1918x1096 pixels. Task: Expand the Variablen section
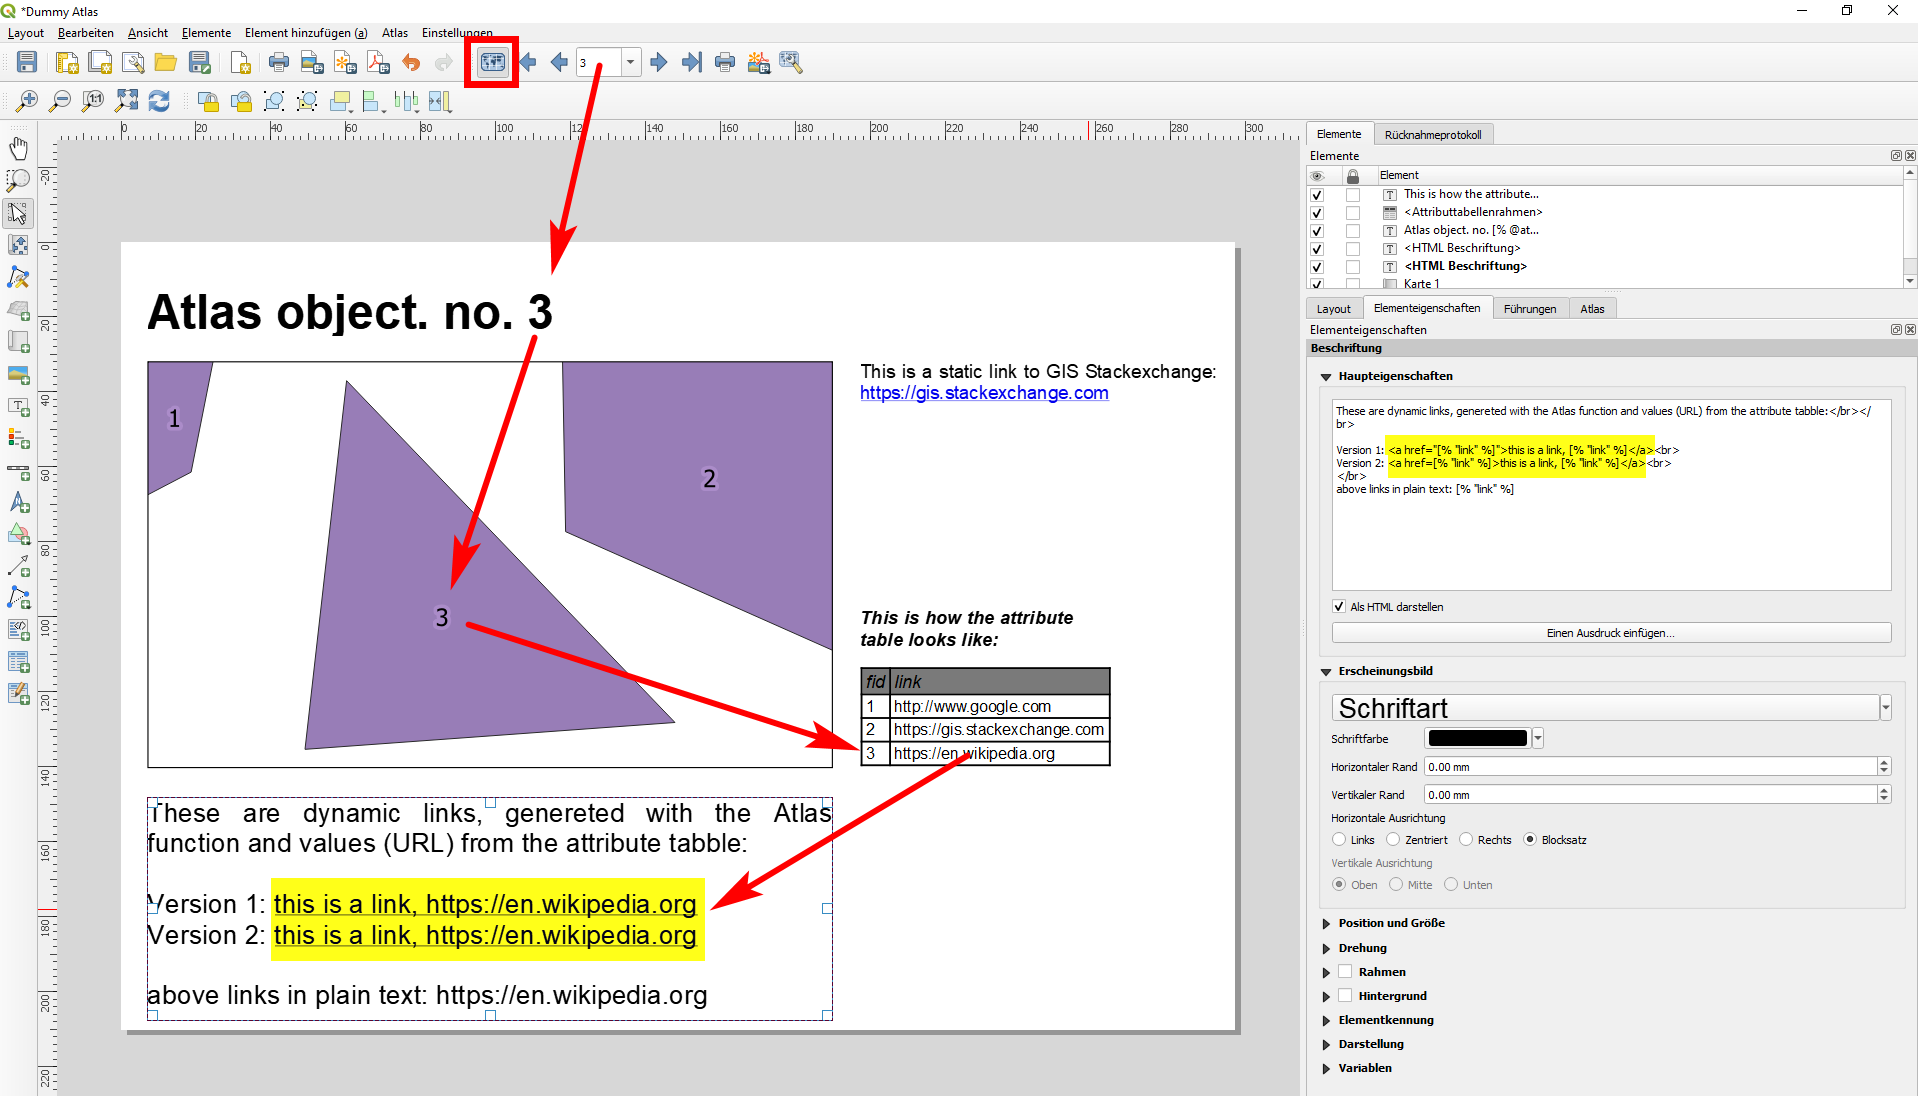[x=1326, y=1069]
